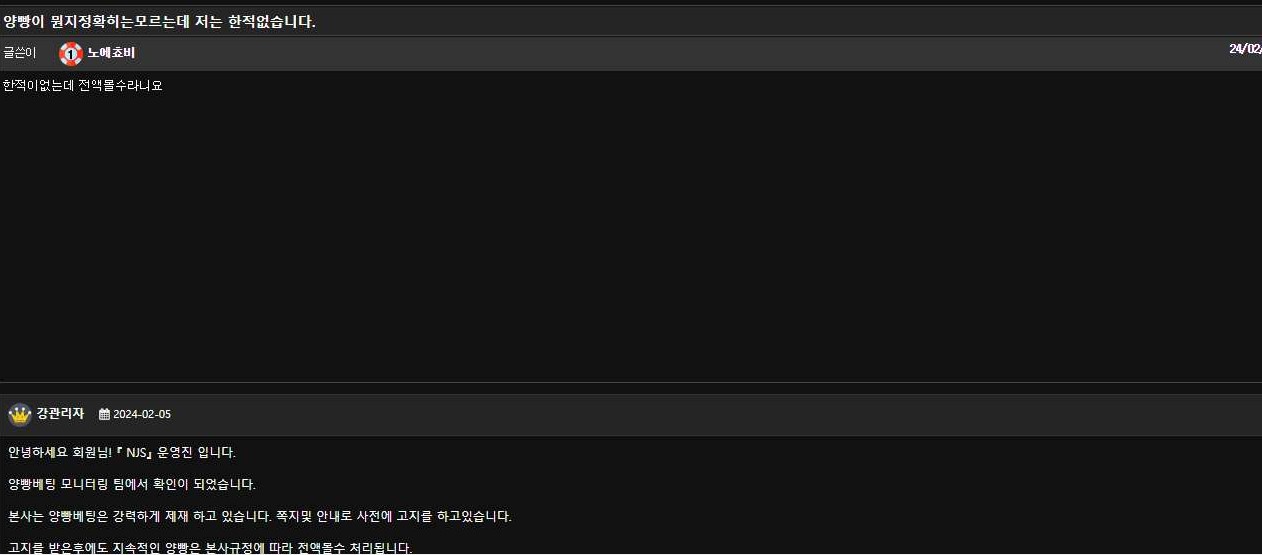This screenshot has height=555, width=1262.
Task: Click the NJS name in the greeting
Action: pyautogui.click(x=136, y=452)
